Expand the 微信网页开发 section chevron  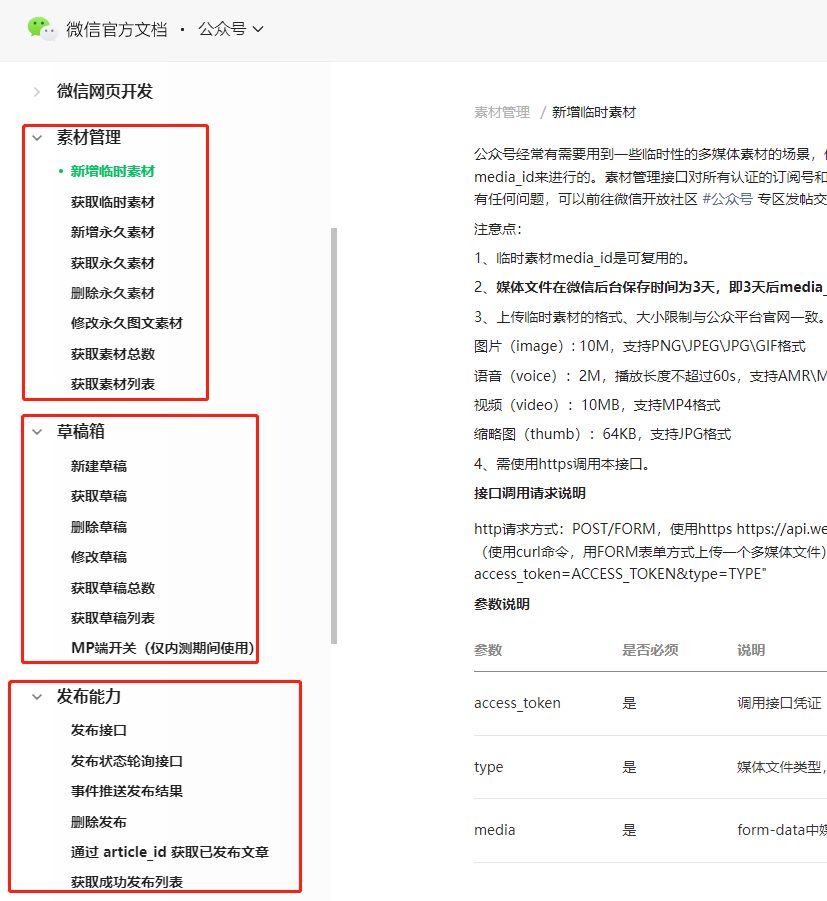point(37,92)
